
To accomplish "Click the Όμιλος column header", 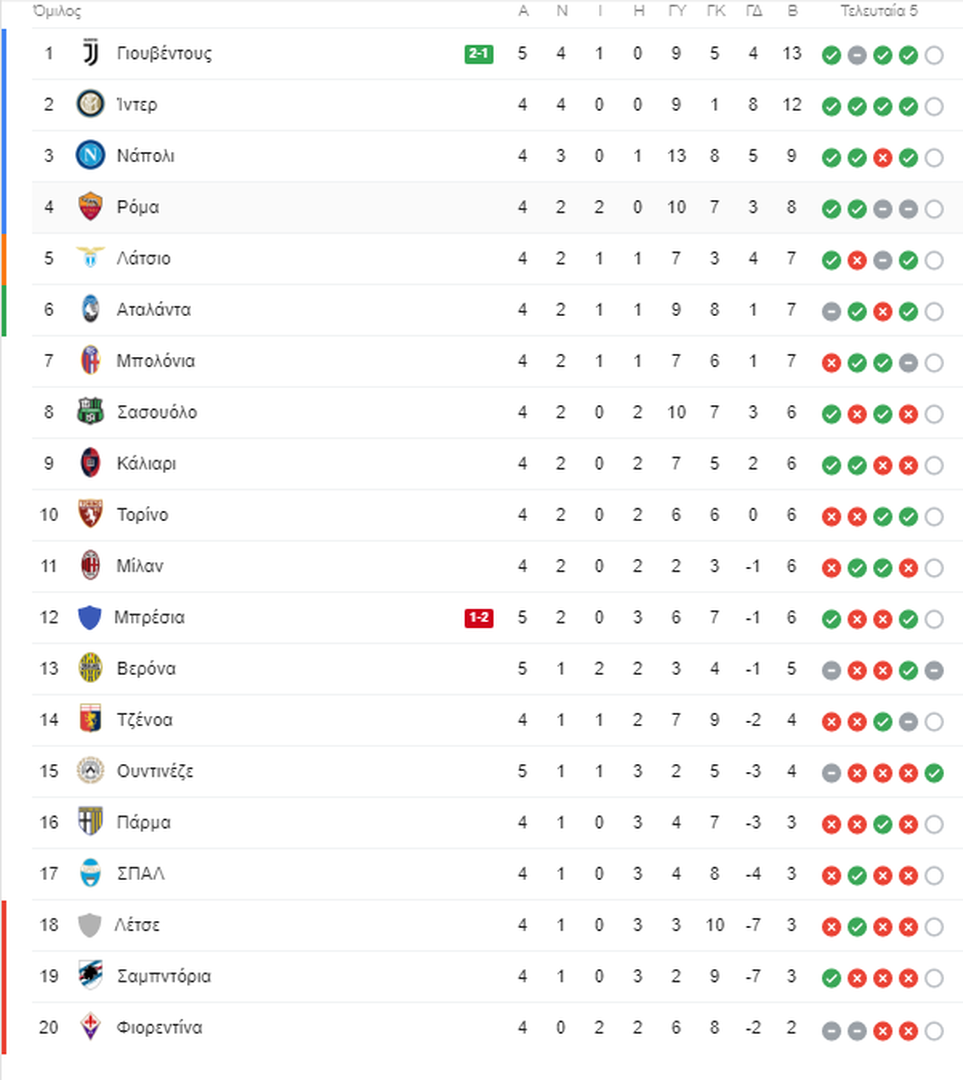I will (57, 11).
